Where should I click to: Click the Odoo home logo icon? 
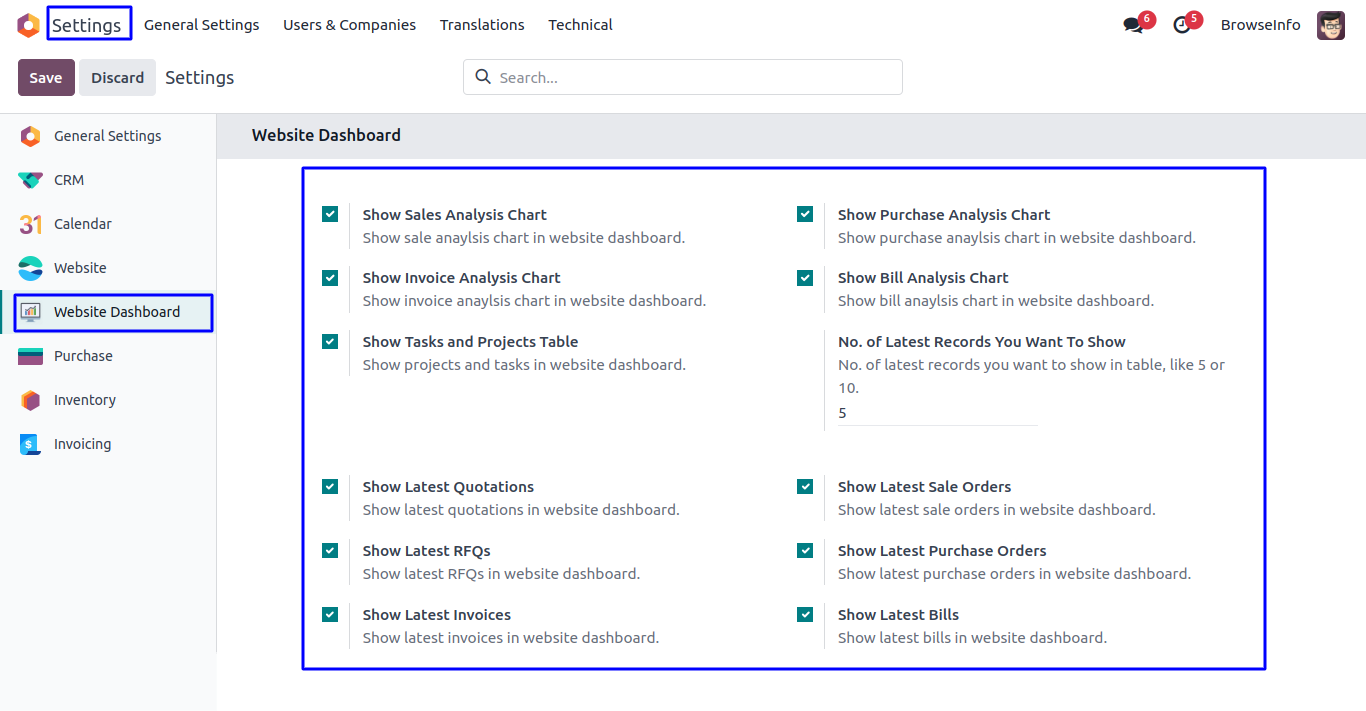tap(28, 25)
